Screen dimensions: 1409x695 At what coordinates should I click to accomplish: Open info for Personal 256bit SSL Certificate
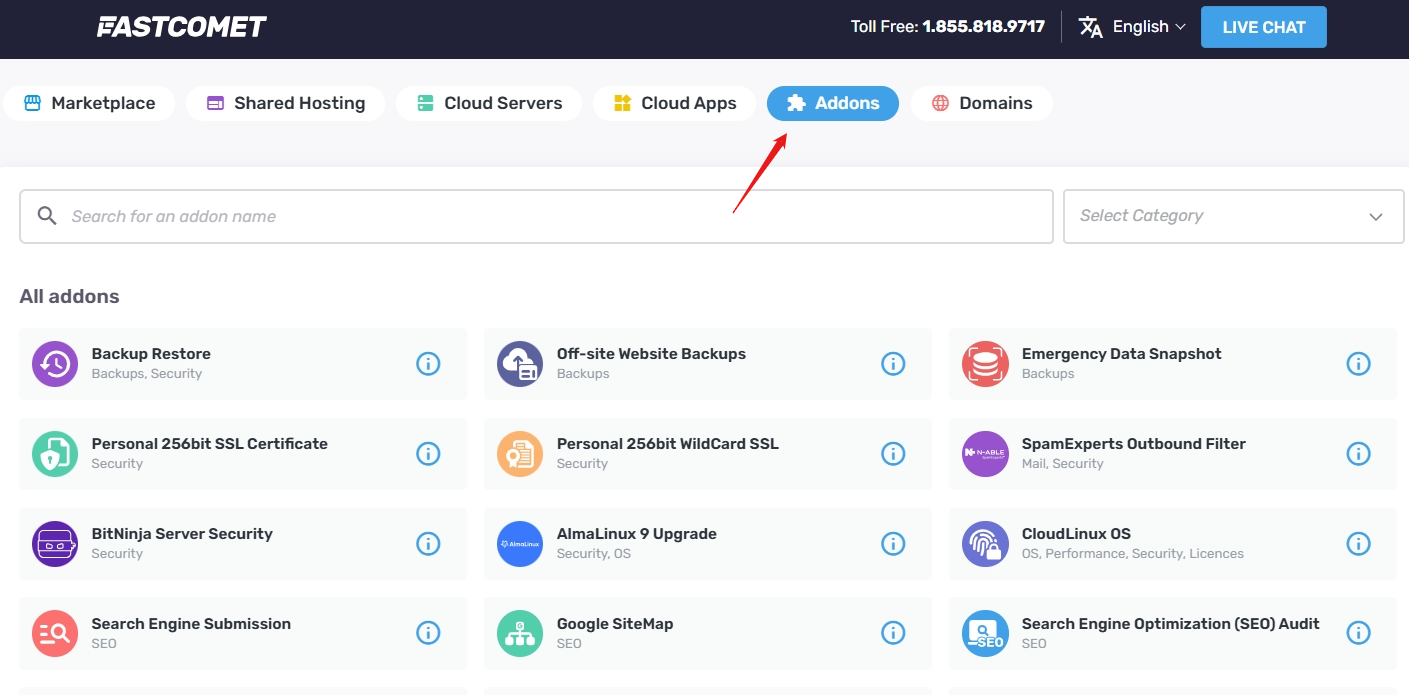point(428,454)
